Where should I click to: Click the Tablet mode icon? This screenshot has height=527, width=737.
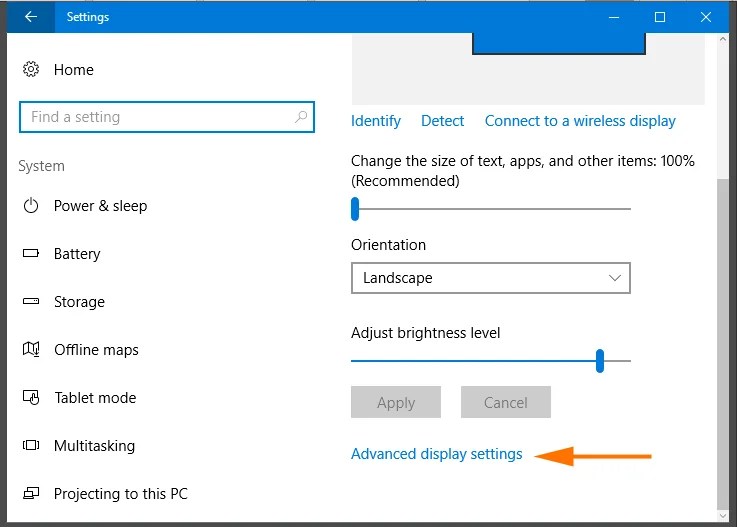(x=31, y=398)
